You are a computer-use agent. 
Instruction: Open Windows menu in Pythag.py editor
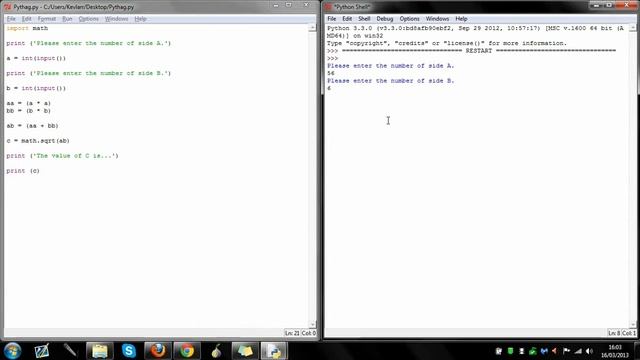(x=116, y=19)
